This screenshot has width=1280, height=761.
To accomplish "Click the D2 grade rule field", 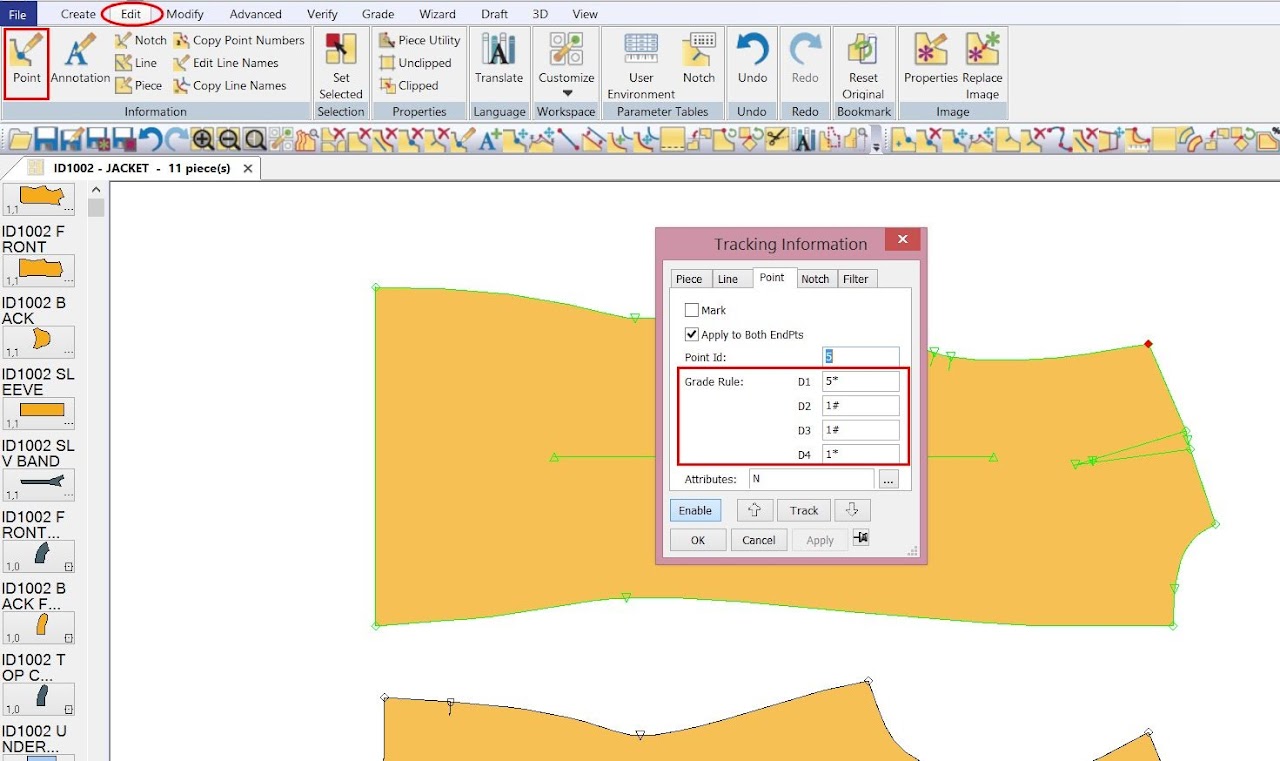I will pos(861,405).
